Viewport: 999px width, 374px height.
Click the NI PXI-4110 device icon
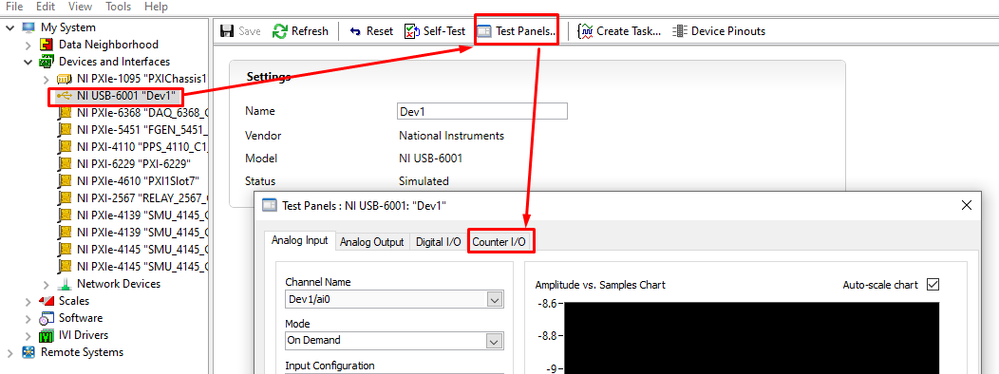tap(64, 147)
